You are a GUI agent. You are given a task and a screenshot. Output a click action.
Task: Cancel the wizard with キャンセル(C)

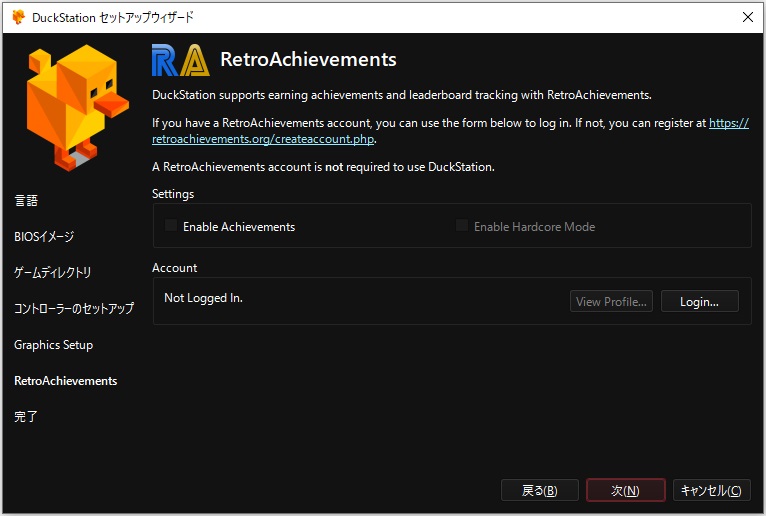(711, 490)
